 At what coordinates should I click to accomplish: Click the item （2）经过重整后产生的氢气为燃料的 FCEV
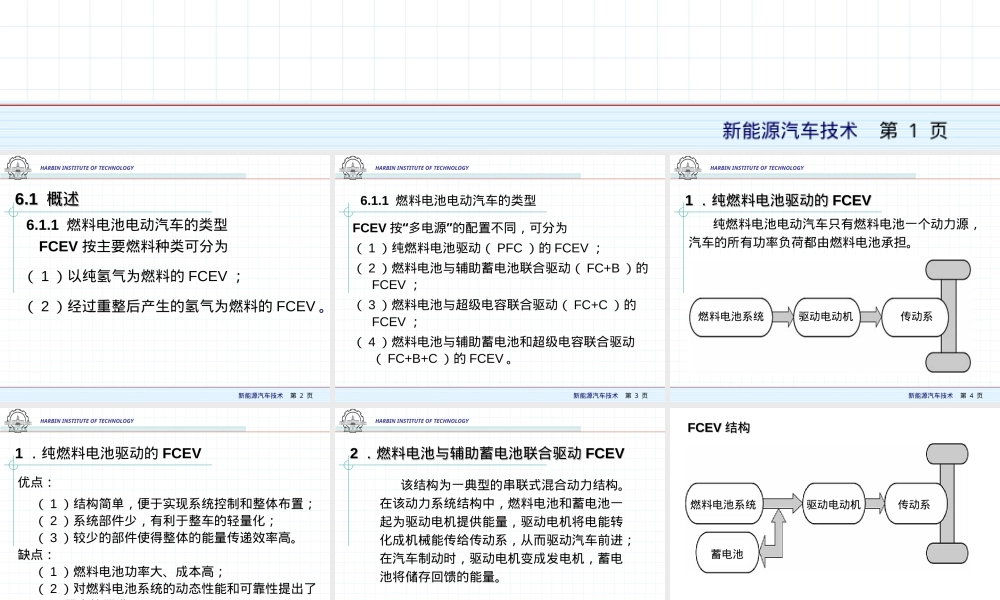click(176, 306)
